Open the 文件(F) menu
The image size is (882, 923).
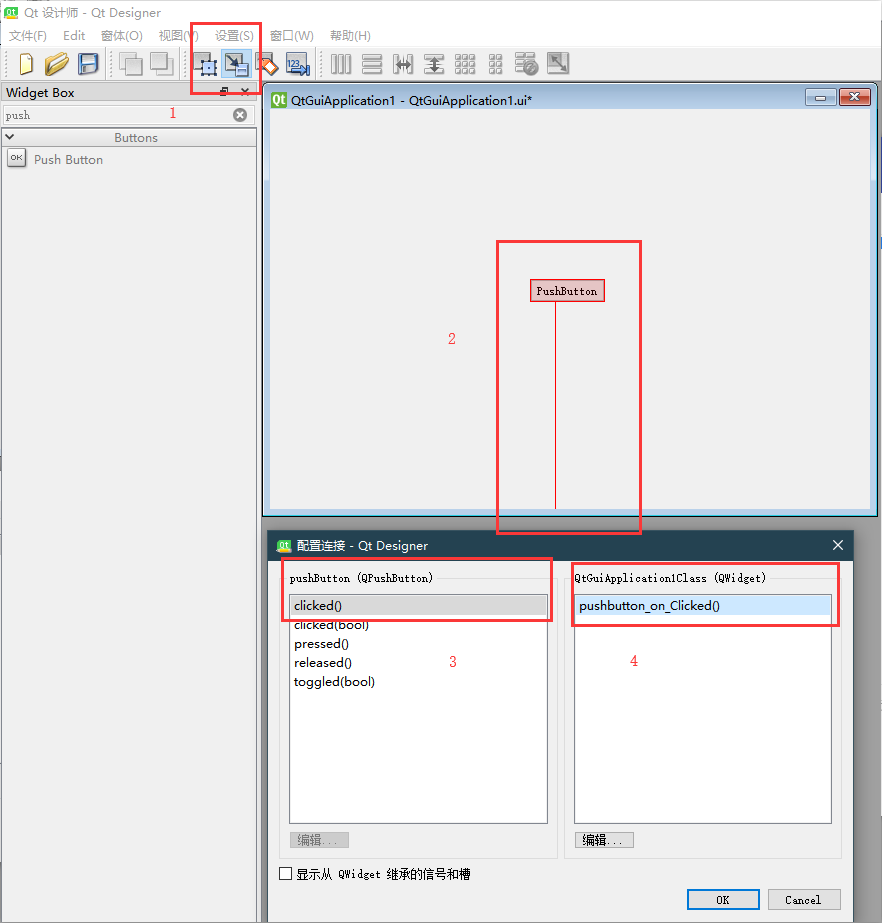coord(27,35)
